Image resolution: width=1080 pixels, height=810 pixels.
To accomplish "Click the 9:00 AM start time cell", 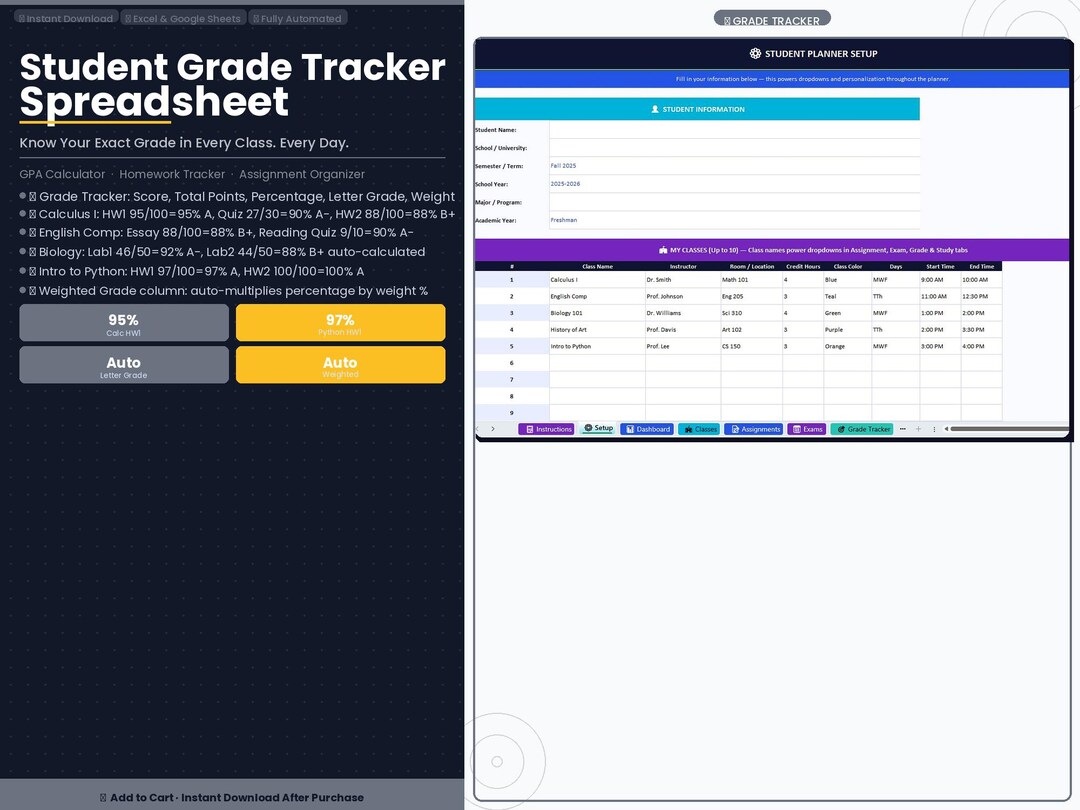I will point(940,280).
